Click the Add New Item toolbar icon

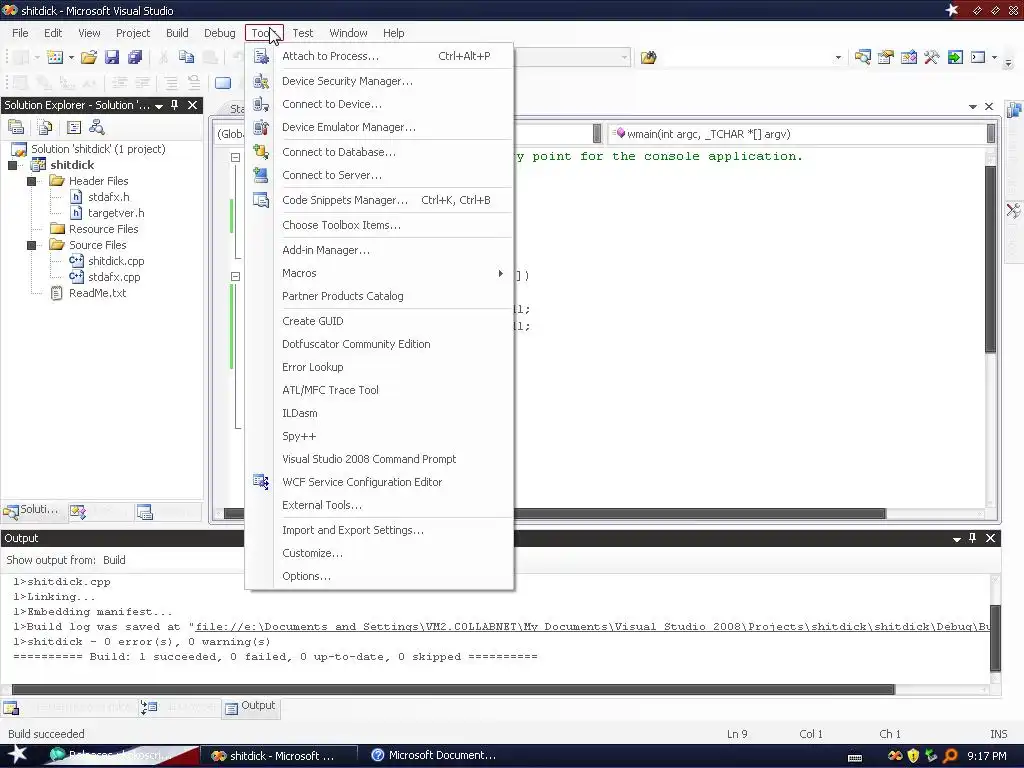tap(55, 57)
